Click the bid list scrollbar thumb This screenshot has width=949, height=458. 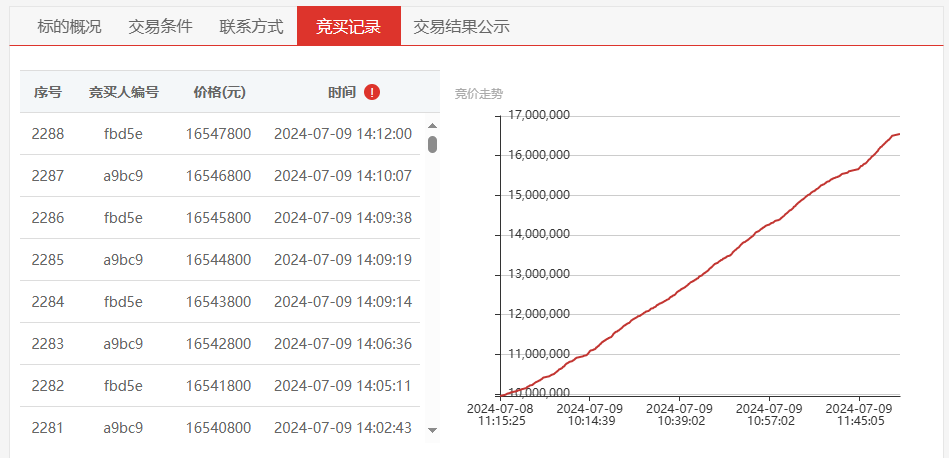coord(432,145)
